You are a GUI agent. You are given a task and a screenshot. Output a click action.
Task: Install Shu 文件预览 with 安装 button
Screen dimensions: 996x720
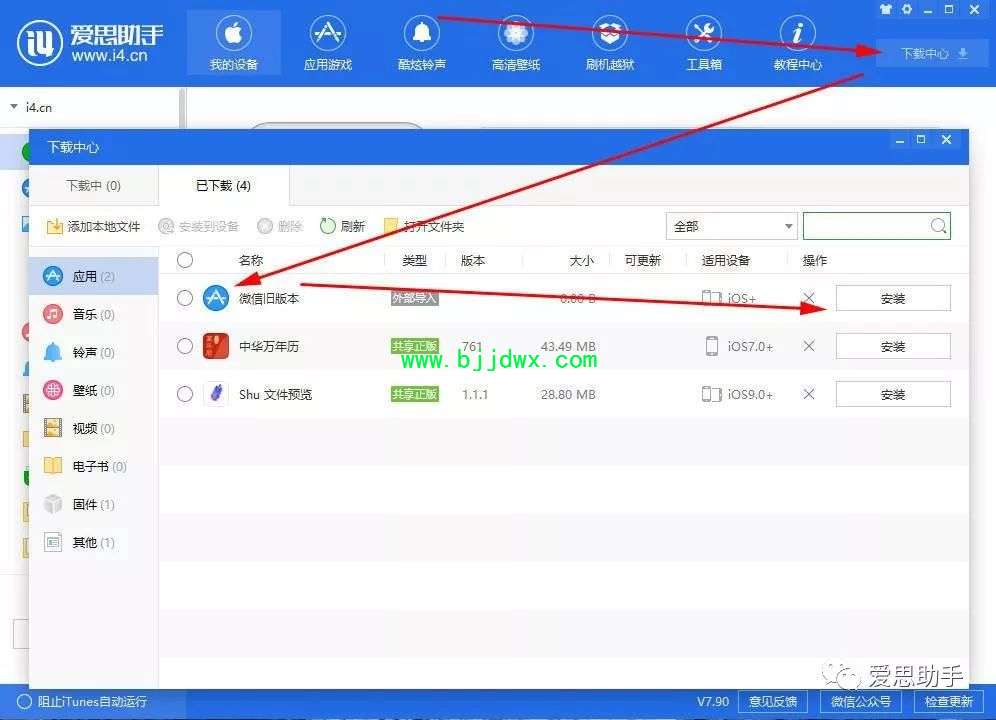tap(893, 395)
